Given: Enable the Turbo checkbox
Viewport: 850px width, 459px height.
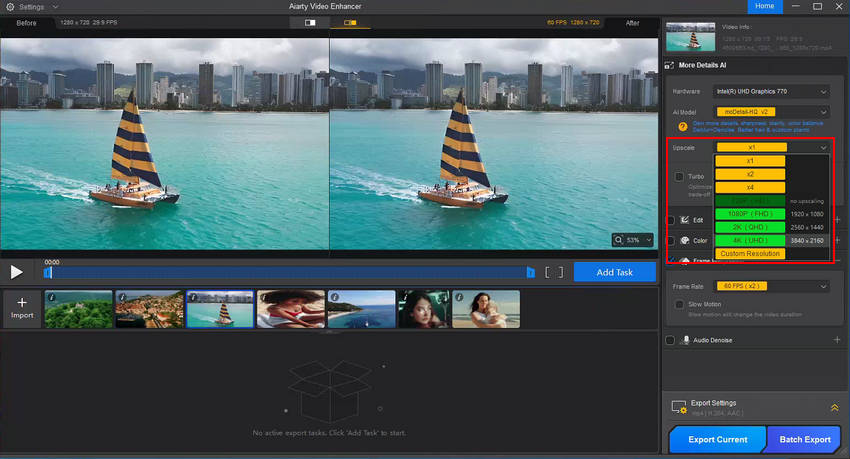Looking at the screenshot, I should pyautogui.click(x=679, y=177).
